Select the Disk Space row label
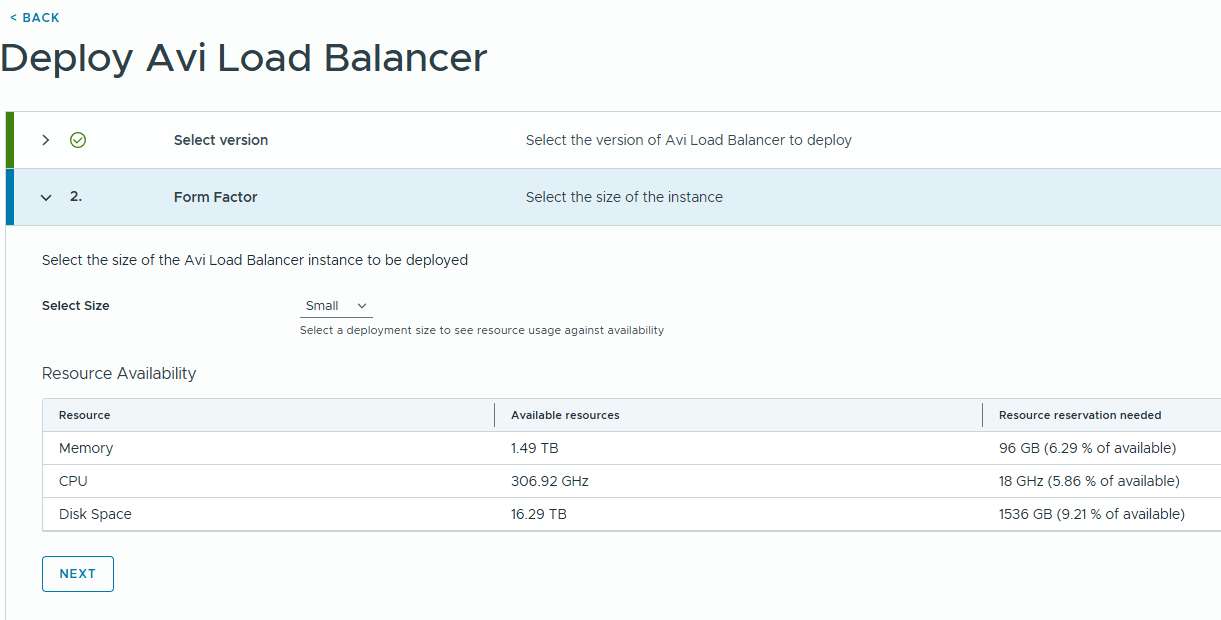1221x620 pixels. (95, 514)
